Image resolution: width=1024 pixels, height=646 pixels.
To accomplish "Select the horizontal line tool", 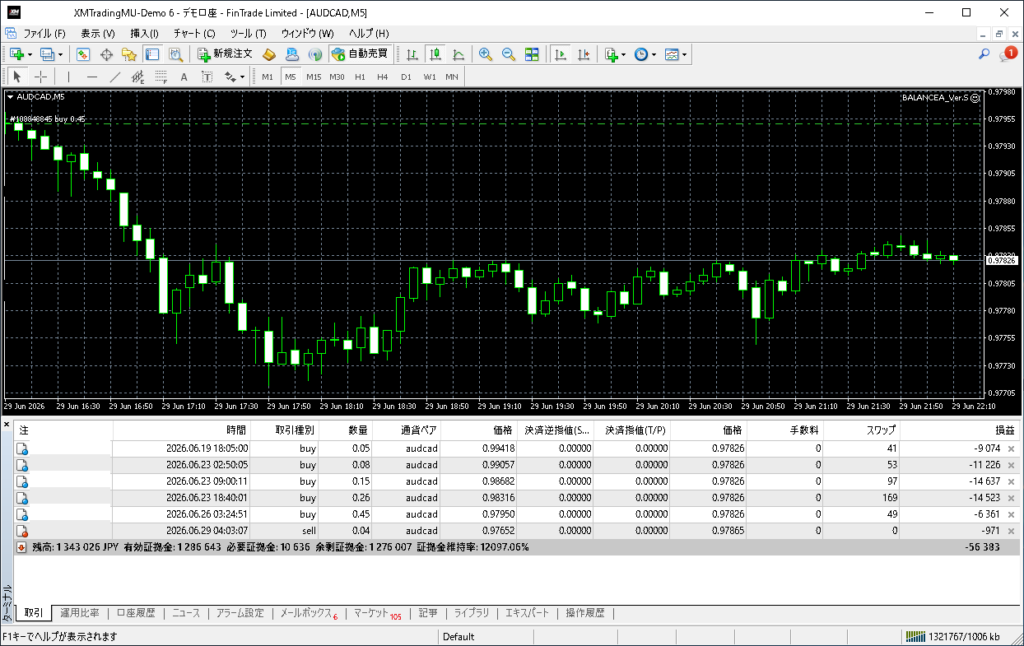I will 91,76.
